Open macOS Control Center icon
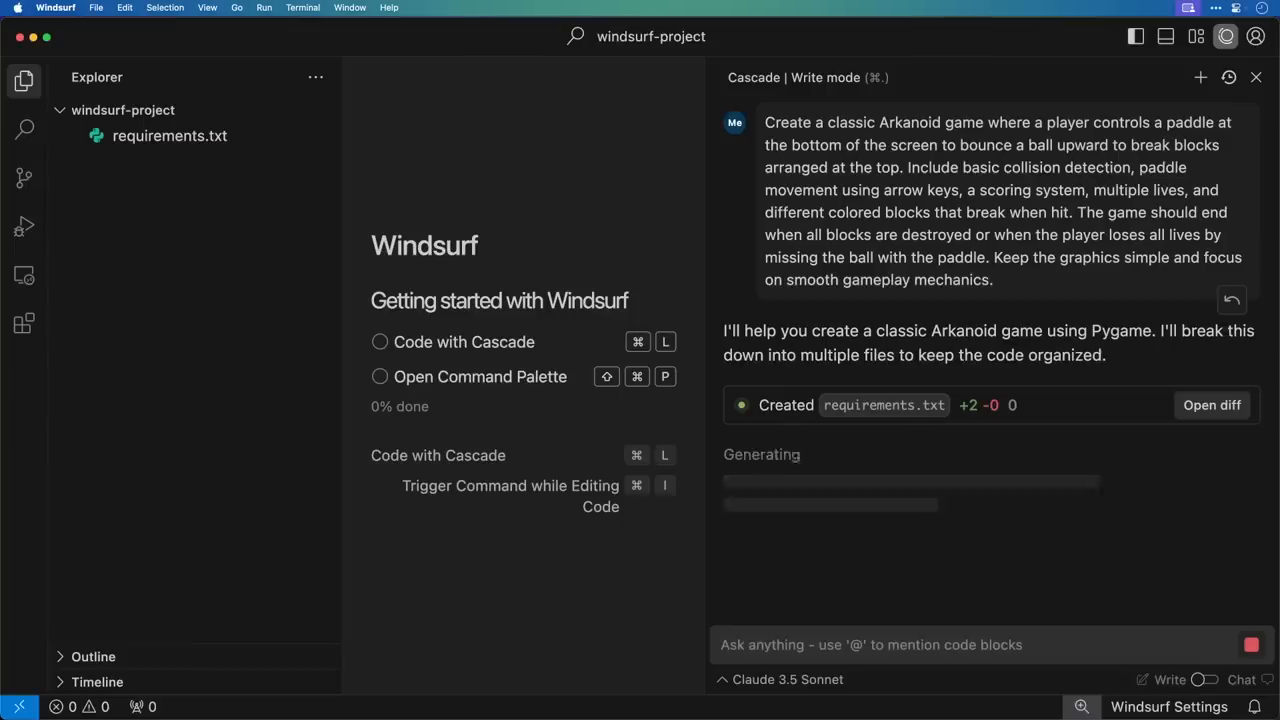Viewport: 1280px width, 720px height. 1236,7
